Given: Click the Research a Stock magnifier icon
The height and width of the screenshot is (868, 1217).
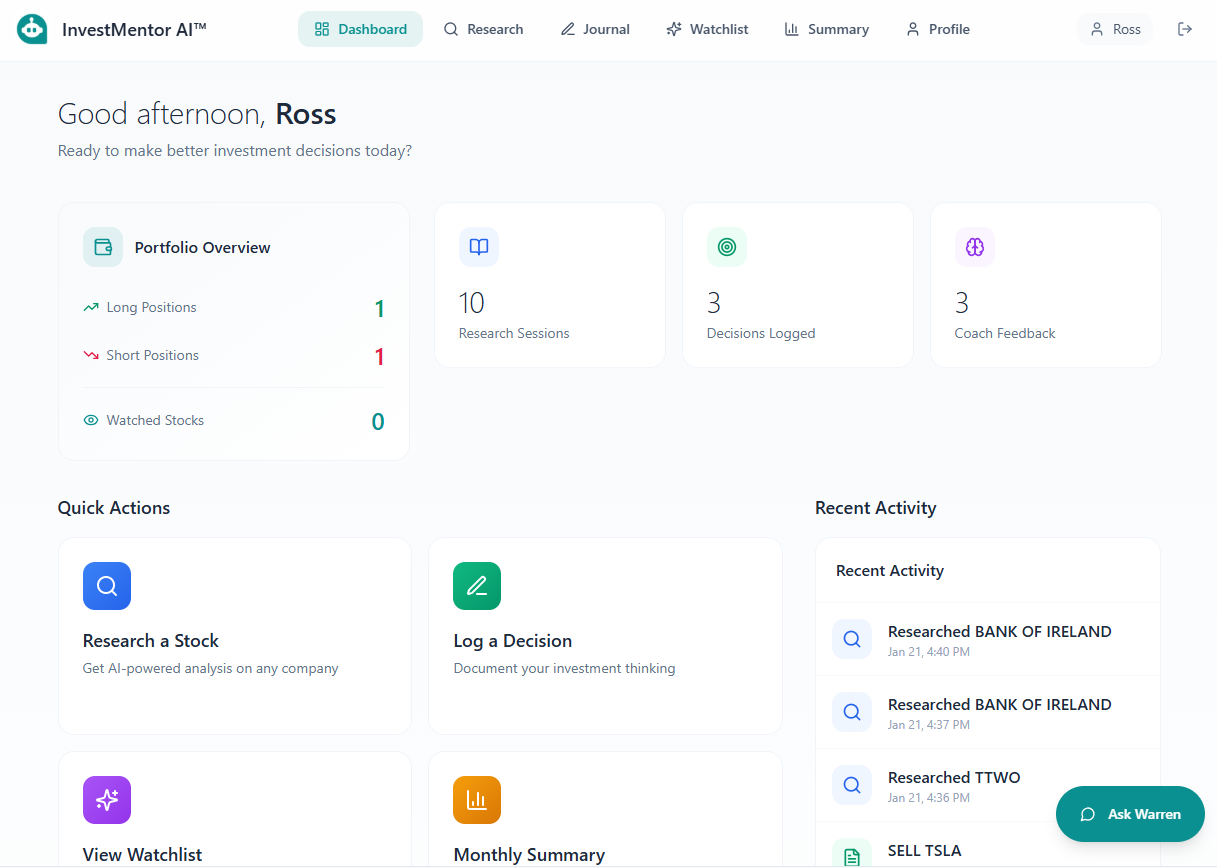Looking at the screenshot, I should coord(107,586).
